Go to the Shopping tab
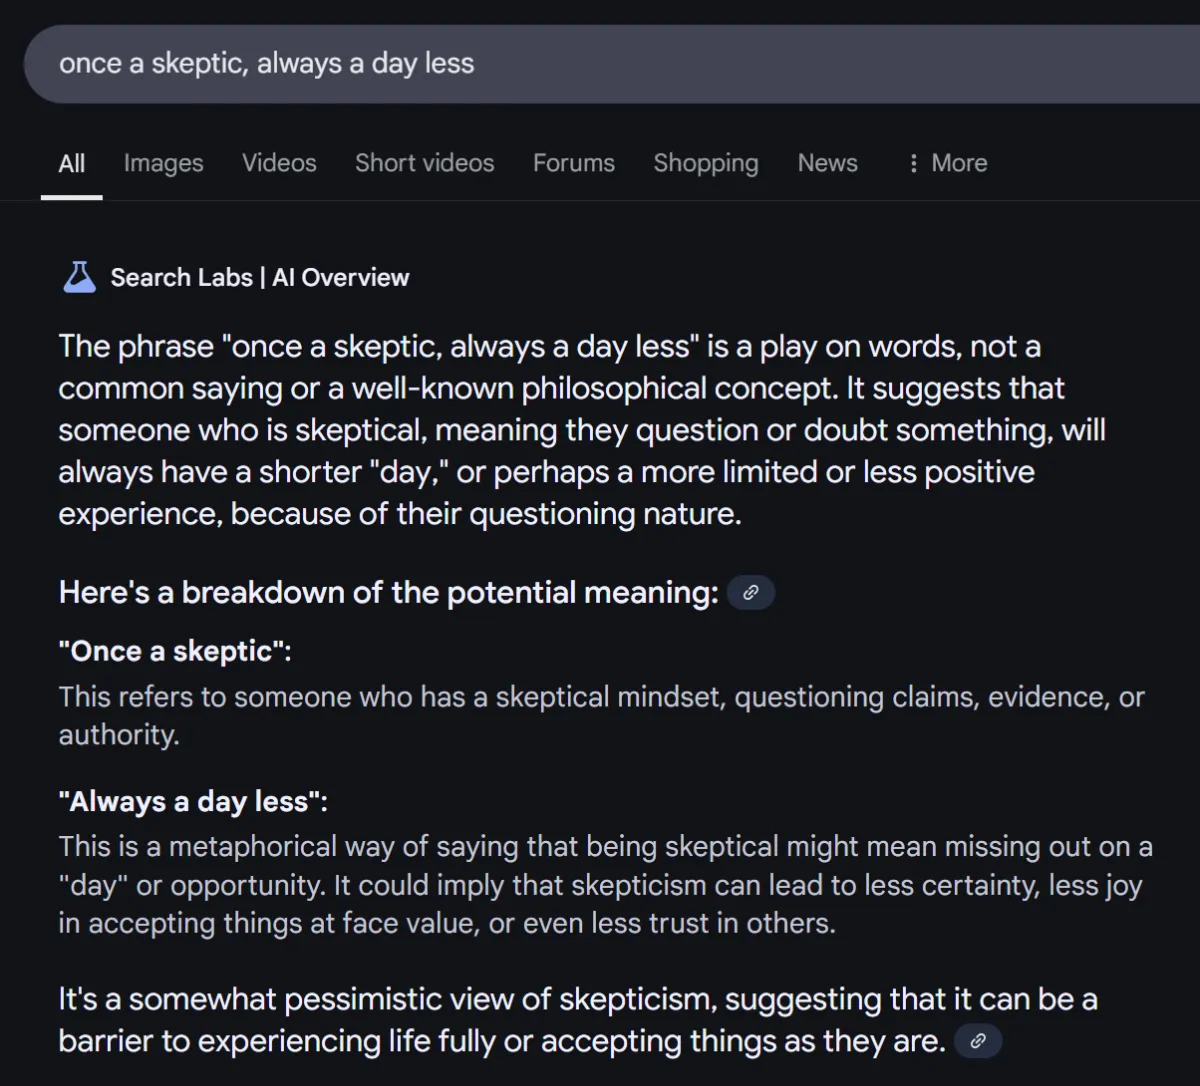Viewport: 1200px width, 1086px height. coord(706,163)
